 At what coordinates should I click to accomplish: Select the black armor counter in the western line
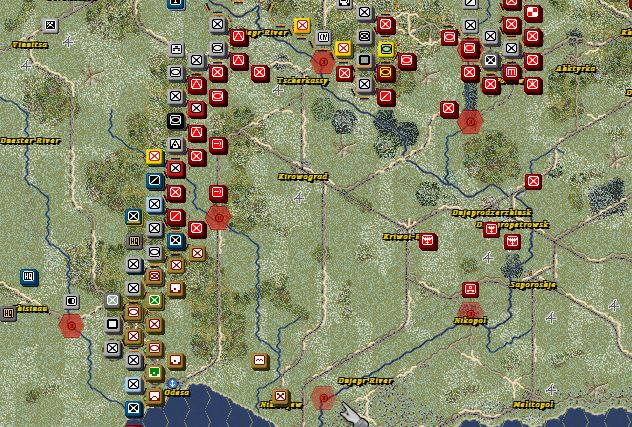[176, 121]
